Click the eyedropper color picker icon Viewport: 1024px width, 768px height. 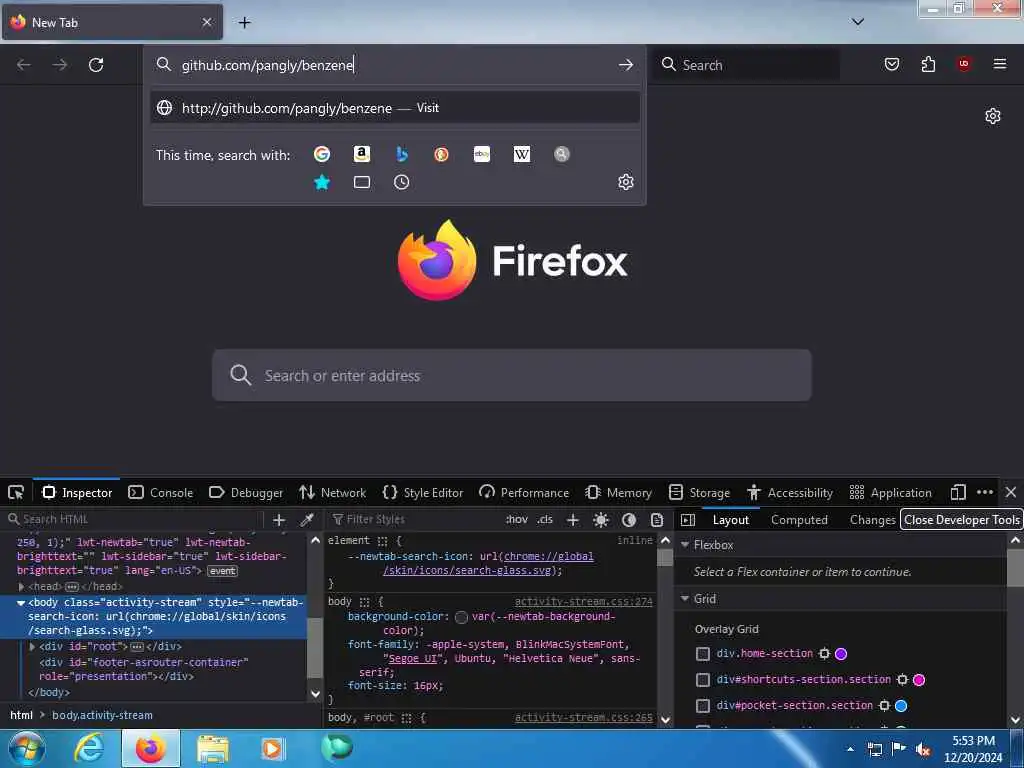[x=306, y=520]
